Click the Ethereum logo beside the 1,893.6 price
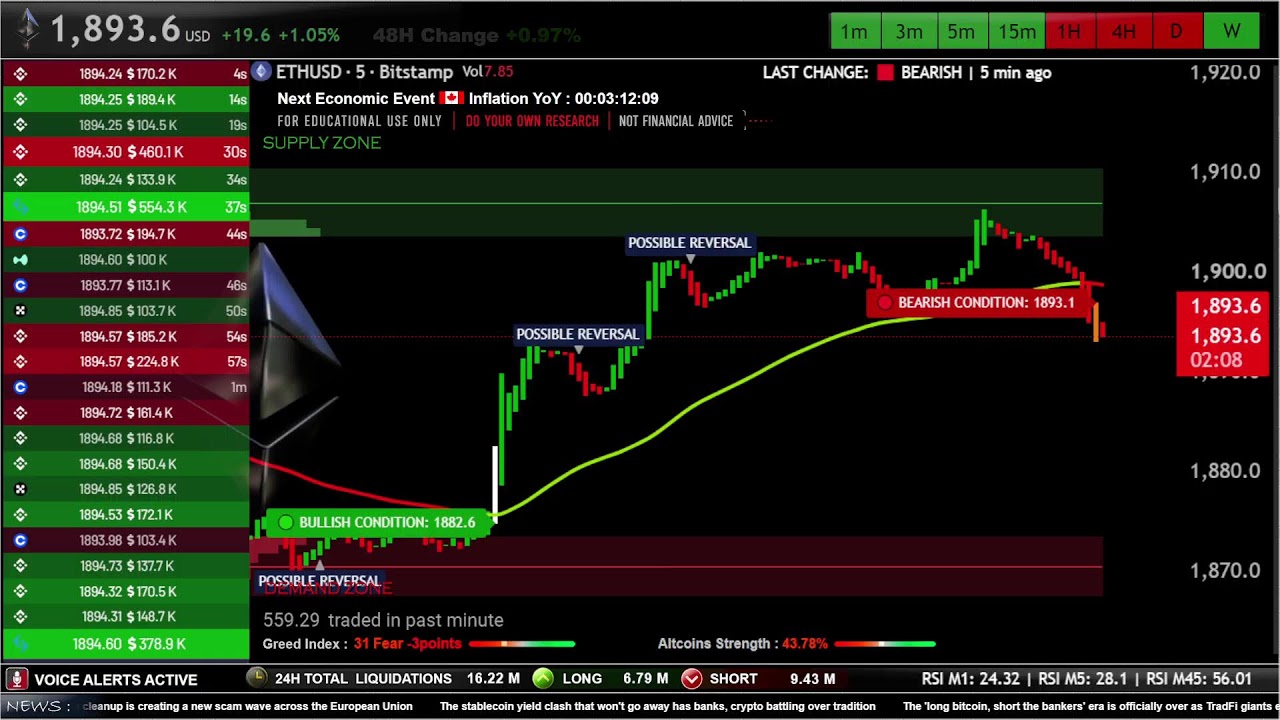Screen dimensions: 1280x720 coord(28,28)
